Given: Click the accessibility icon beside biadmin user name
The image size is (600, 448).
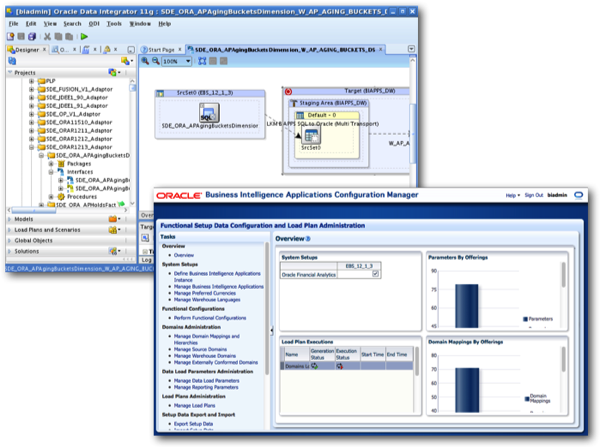Looking at the screenshot, I should (579, 195).
